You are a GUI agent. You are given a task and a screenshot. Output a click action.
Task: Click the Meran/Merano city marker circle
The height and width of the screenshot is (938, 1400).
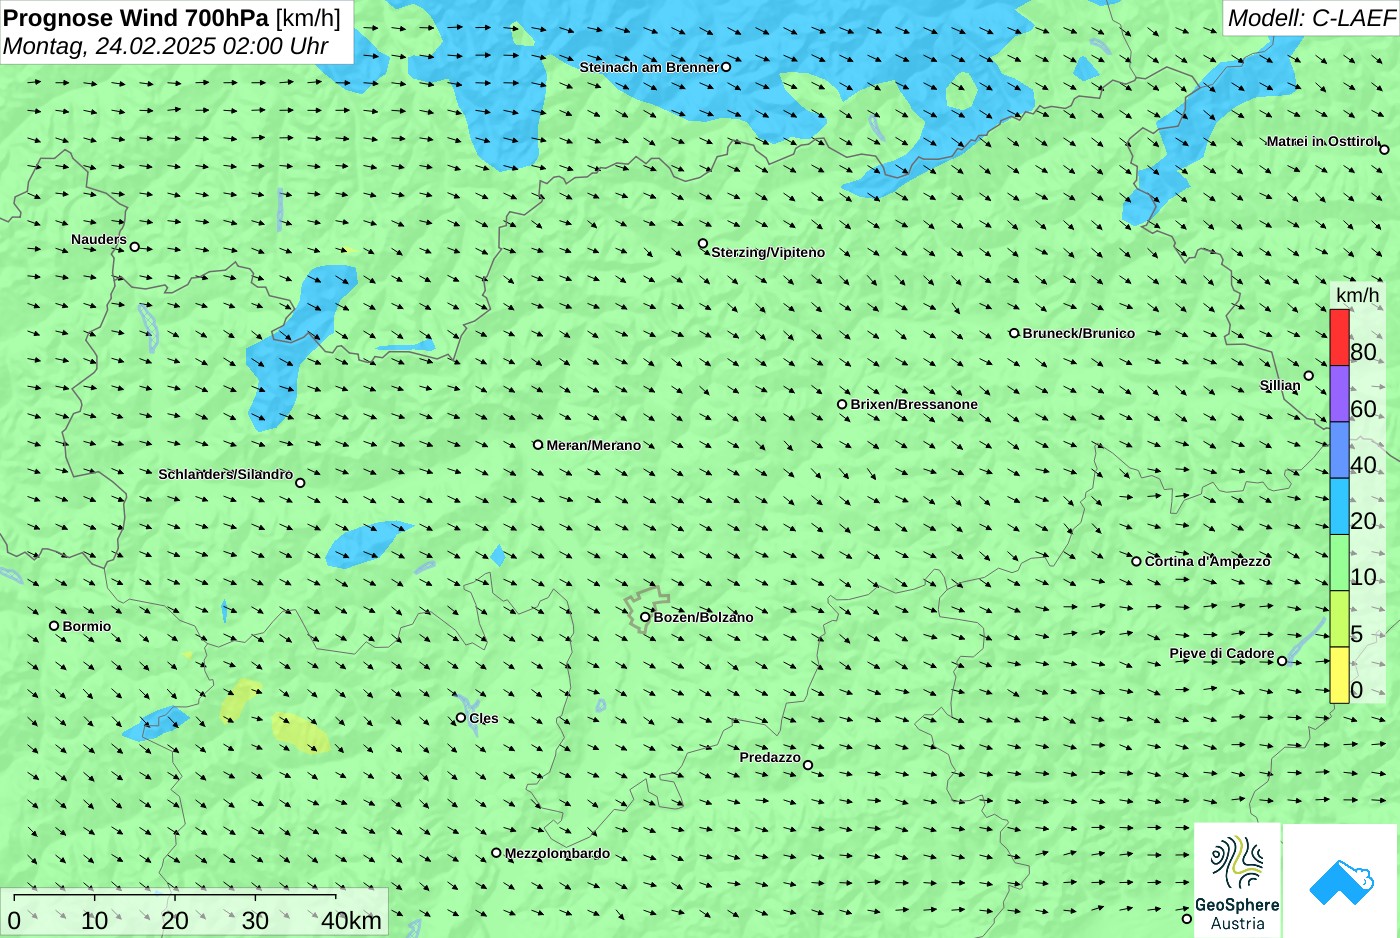[x=538, y=445]
